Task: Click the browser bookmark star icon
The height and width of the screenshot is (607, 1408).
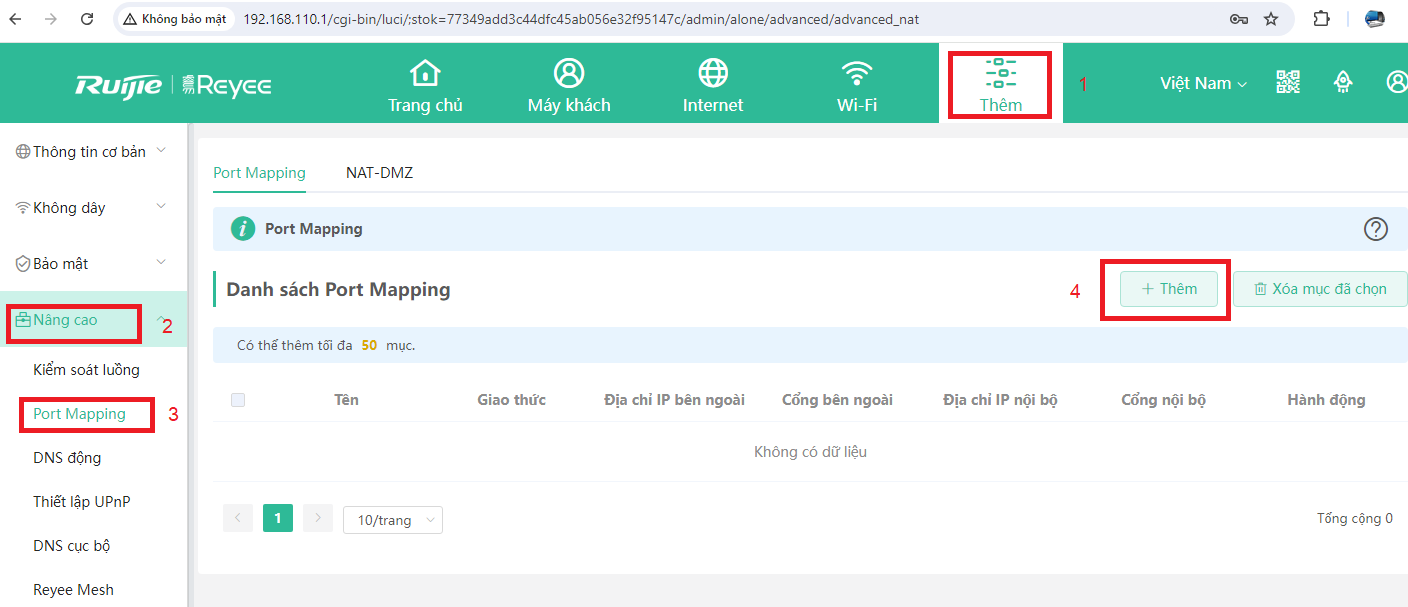Action: tap(1271, 19)
